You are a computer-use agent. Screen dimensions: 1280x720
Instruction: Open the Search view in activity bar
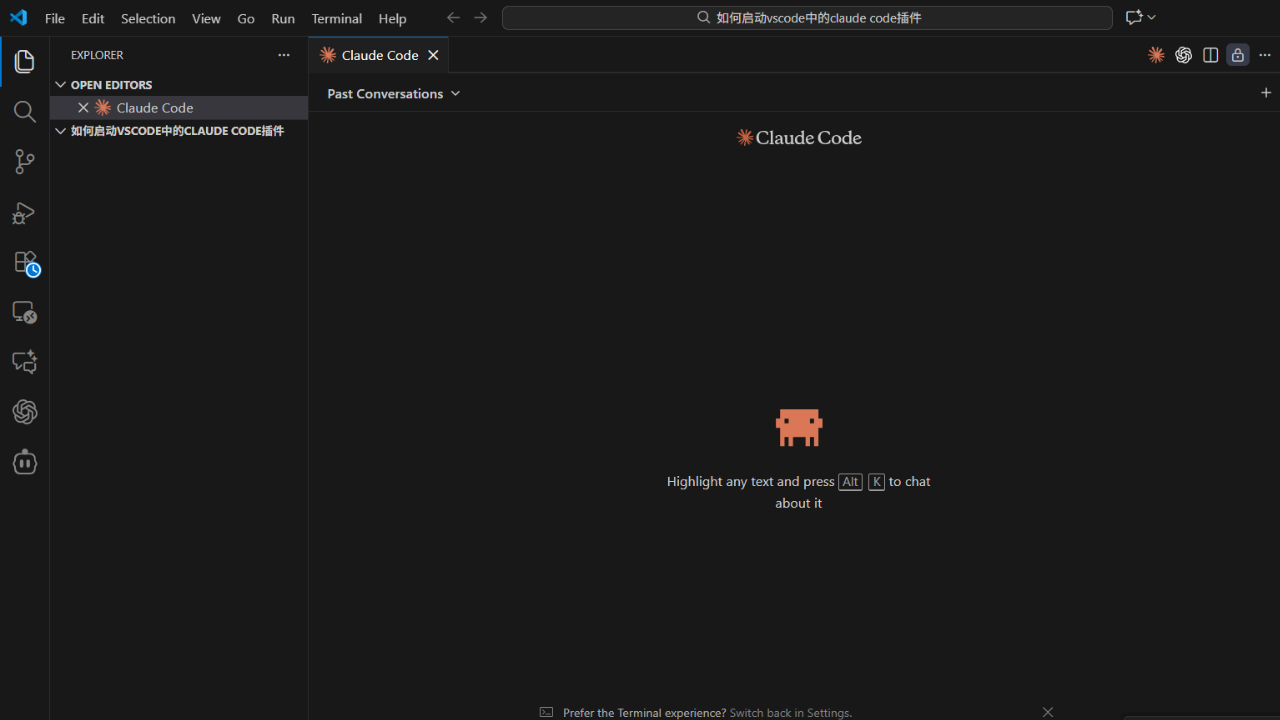[25, 112]
